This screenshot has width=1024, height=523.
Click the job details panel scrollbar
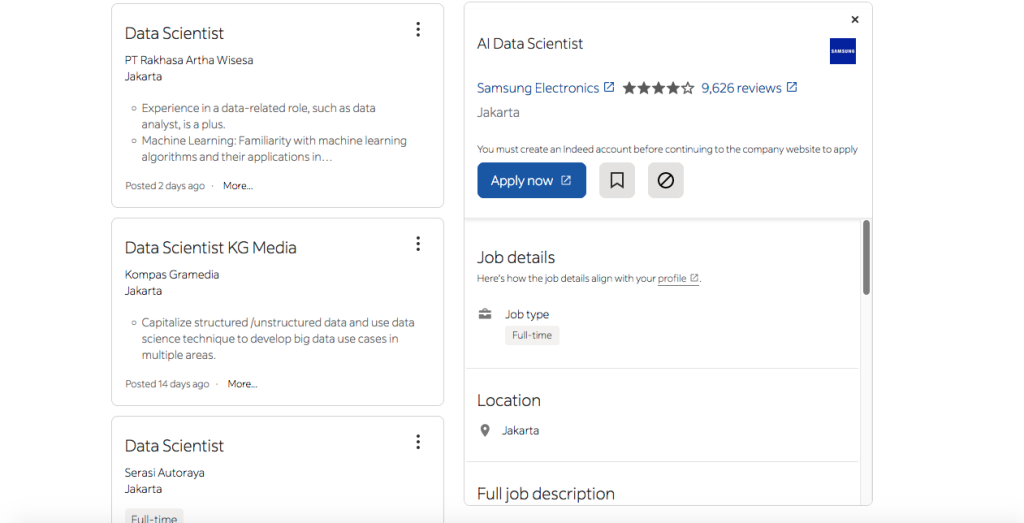(x=866, y=257)
